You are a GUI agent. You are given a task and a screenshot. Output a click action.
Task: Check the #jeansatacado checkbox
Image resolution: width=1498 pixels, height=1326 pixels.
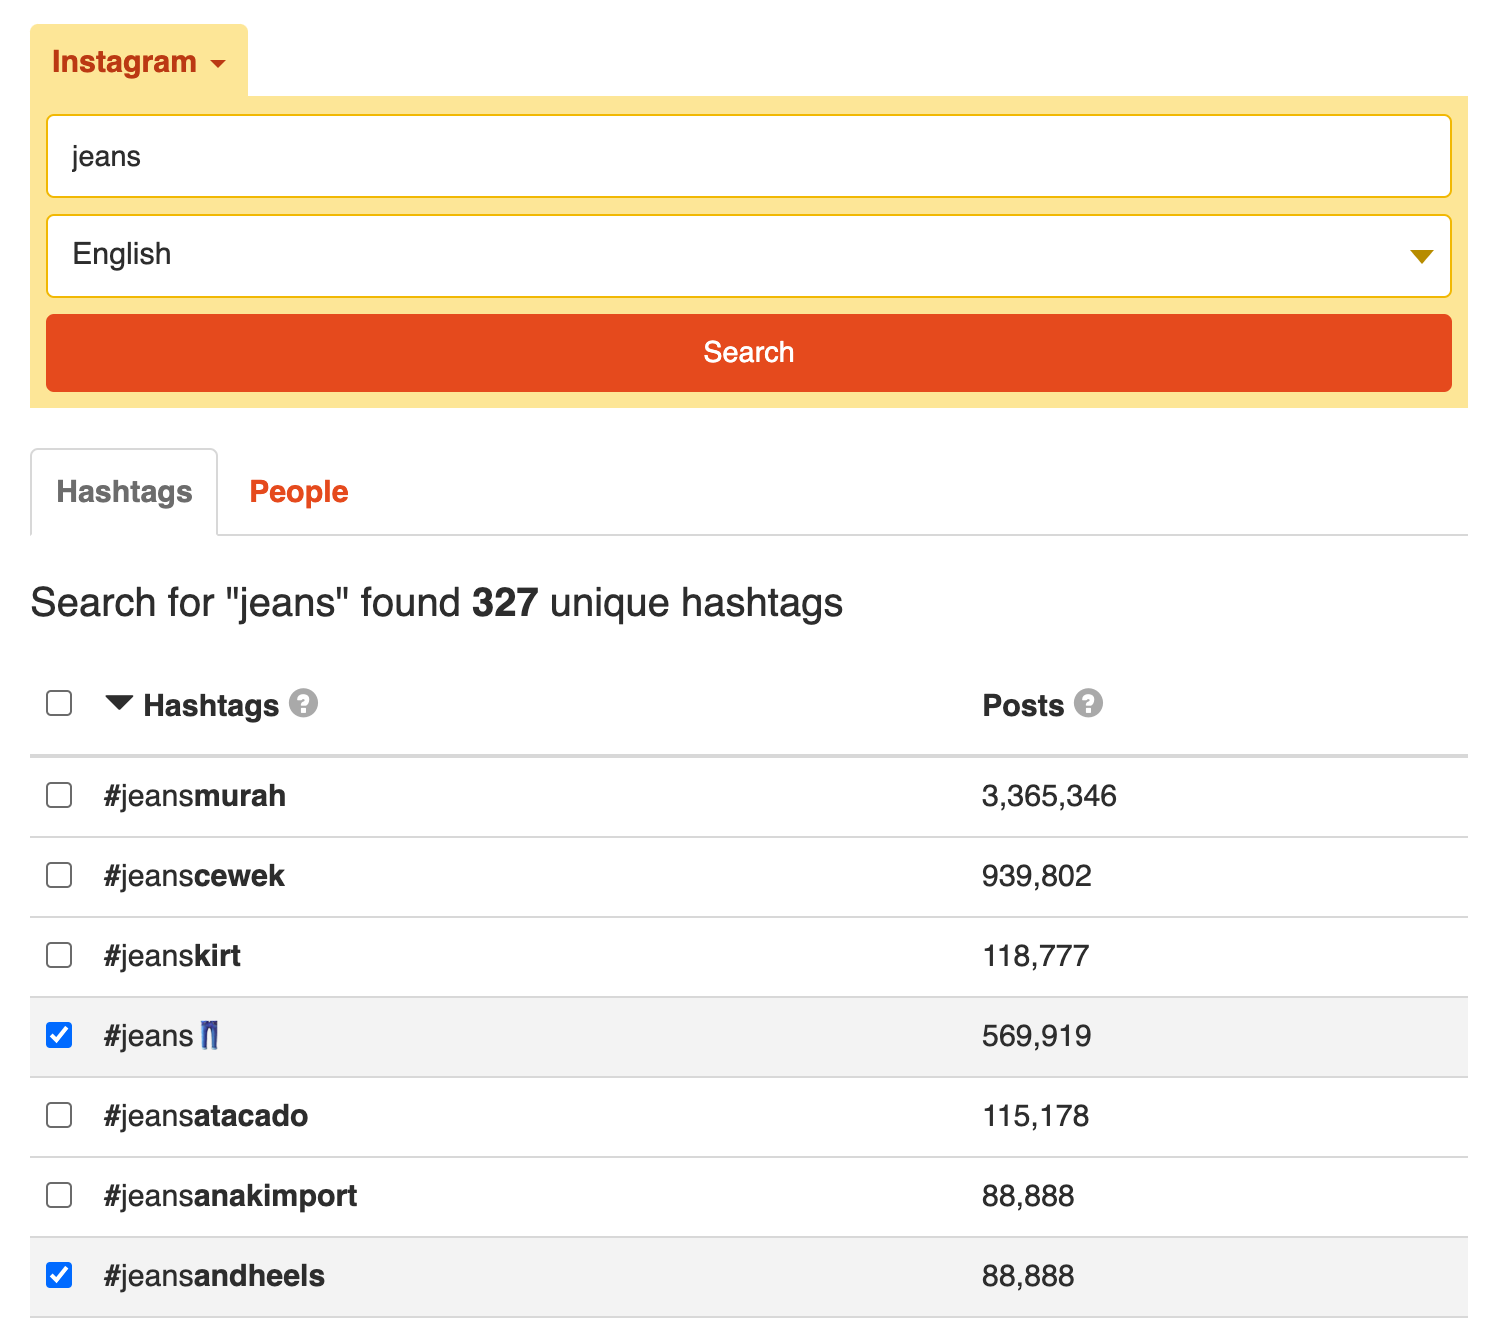59,1115
